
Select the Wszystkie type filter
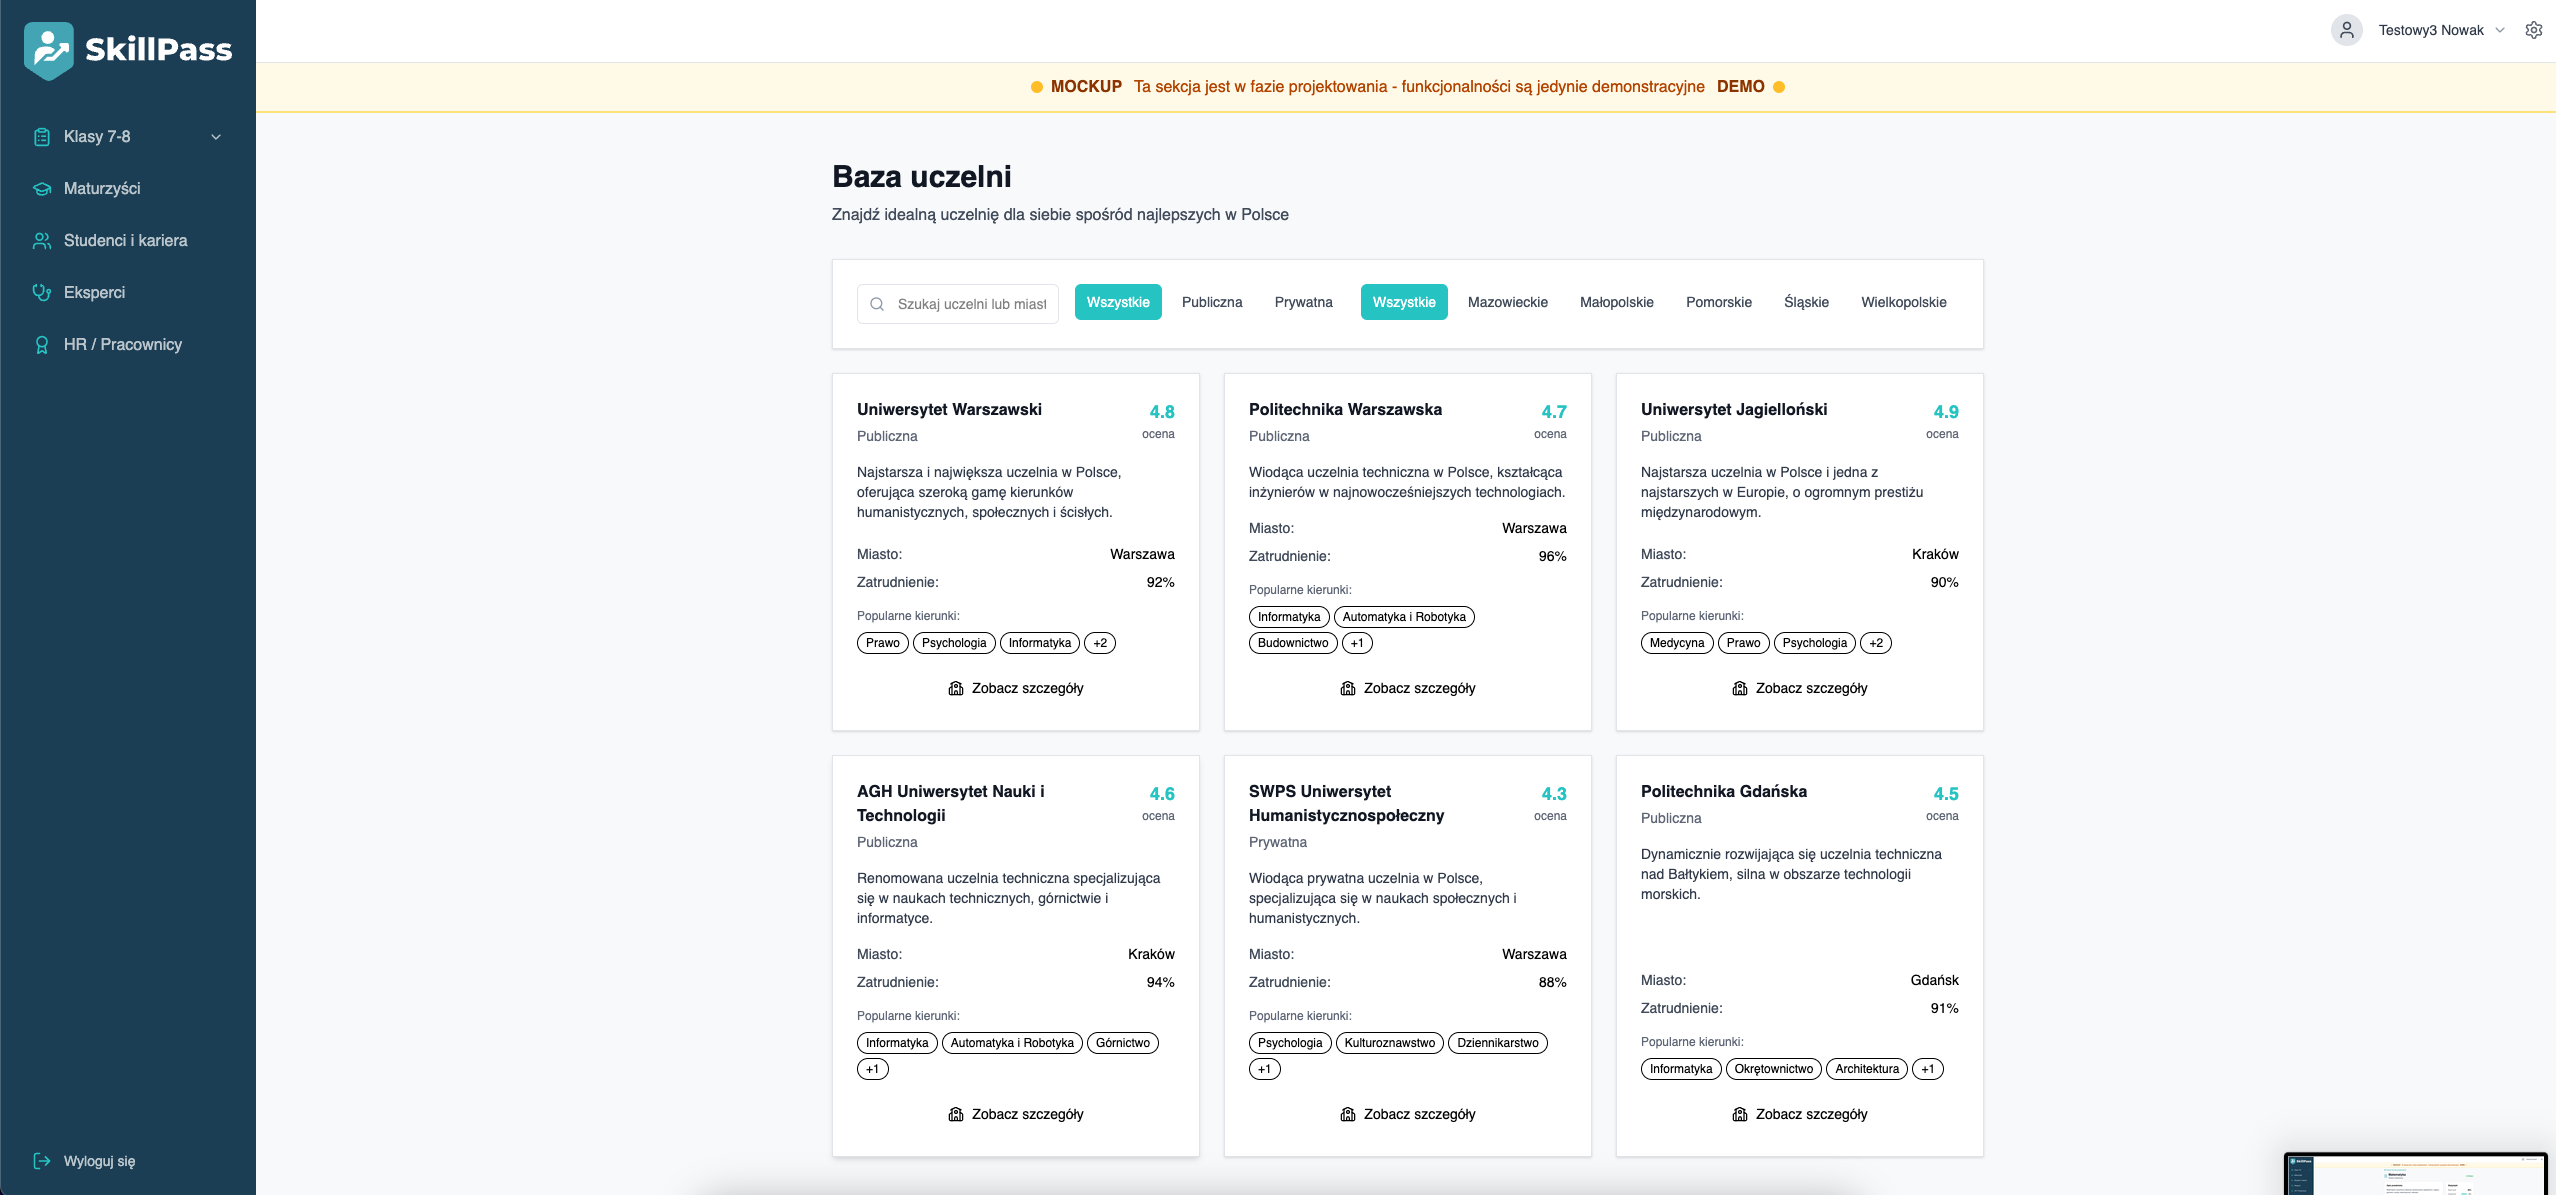tap(1118, 302)
